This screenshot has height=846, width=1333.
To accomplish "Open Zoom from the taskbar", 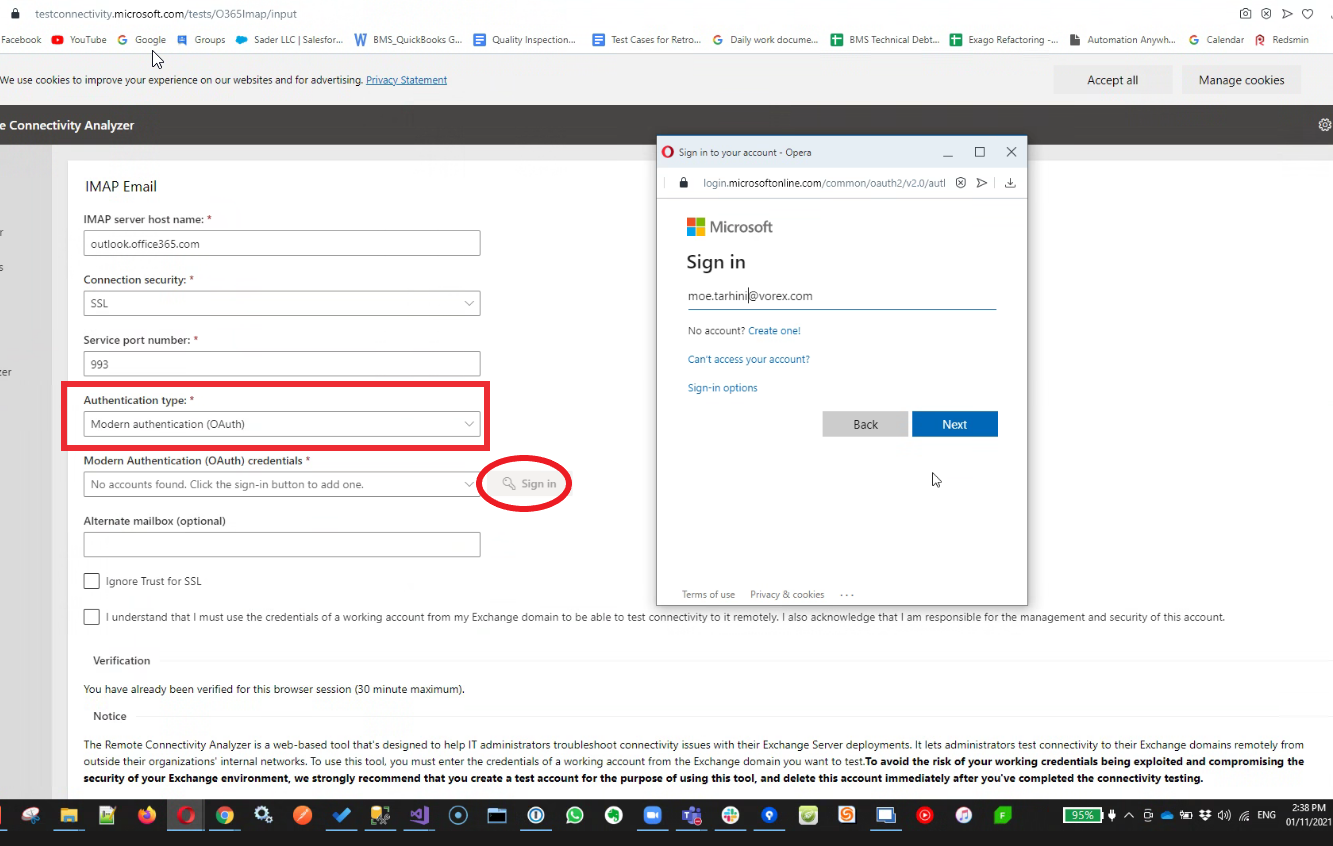I will (652, 815).
